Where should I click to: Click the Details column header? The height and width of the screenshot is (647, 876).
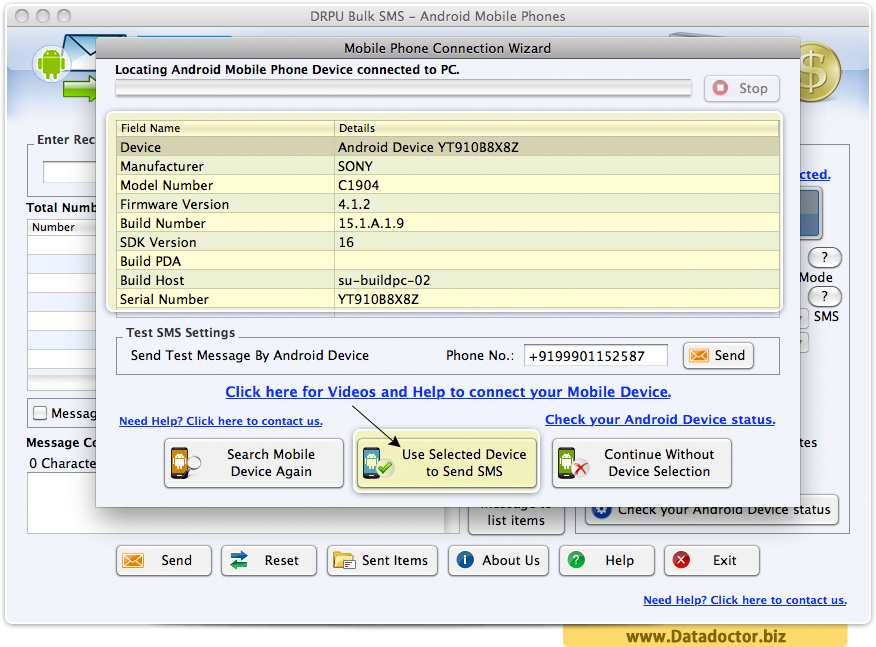pyautogui.click(x=557, y=128)
